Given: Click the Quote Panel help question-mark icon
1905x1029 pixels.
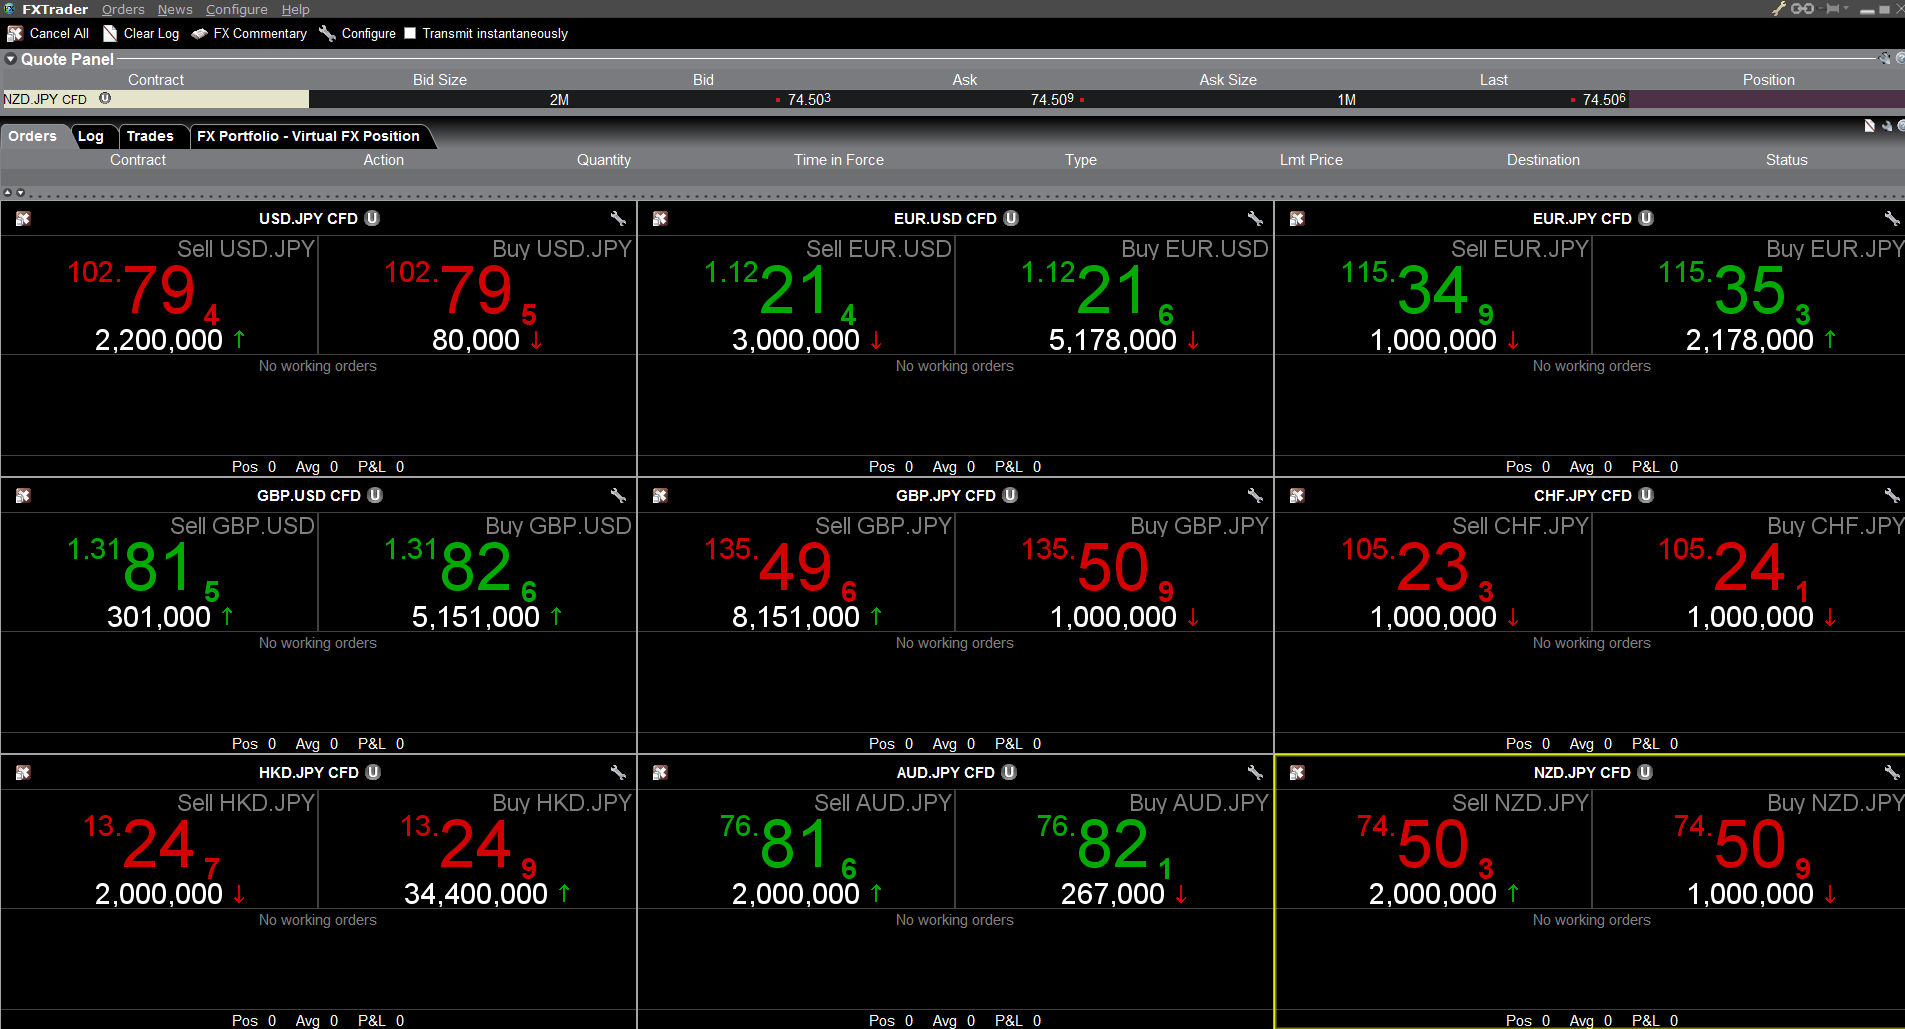Looking at the screenshot, I should 1900,59.
